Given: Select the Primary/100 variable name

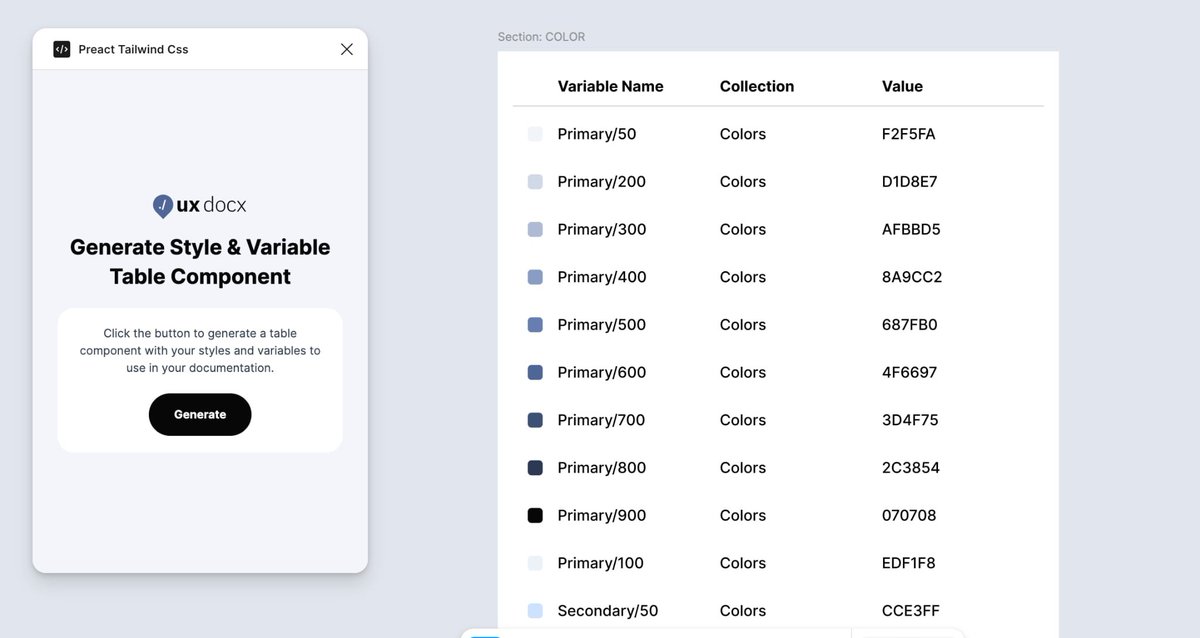Looking at the screenshot, I should [601, 563].
